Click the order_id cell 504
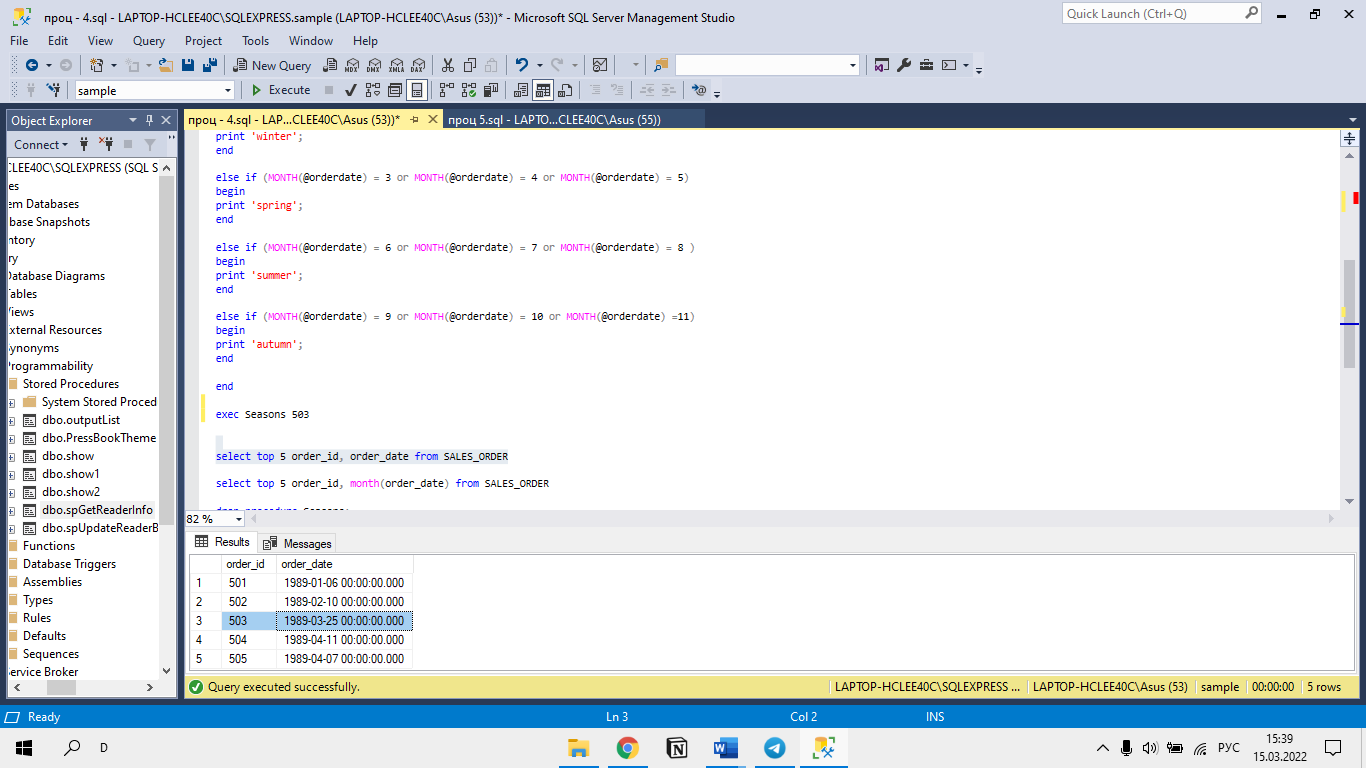 (x=248, y=640)
